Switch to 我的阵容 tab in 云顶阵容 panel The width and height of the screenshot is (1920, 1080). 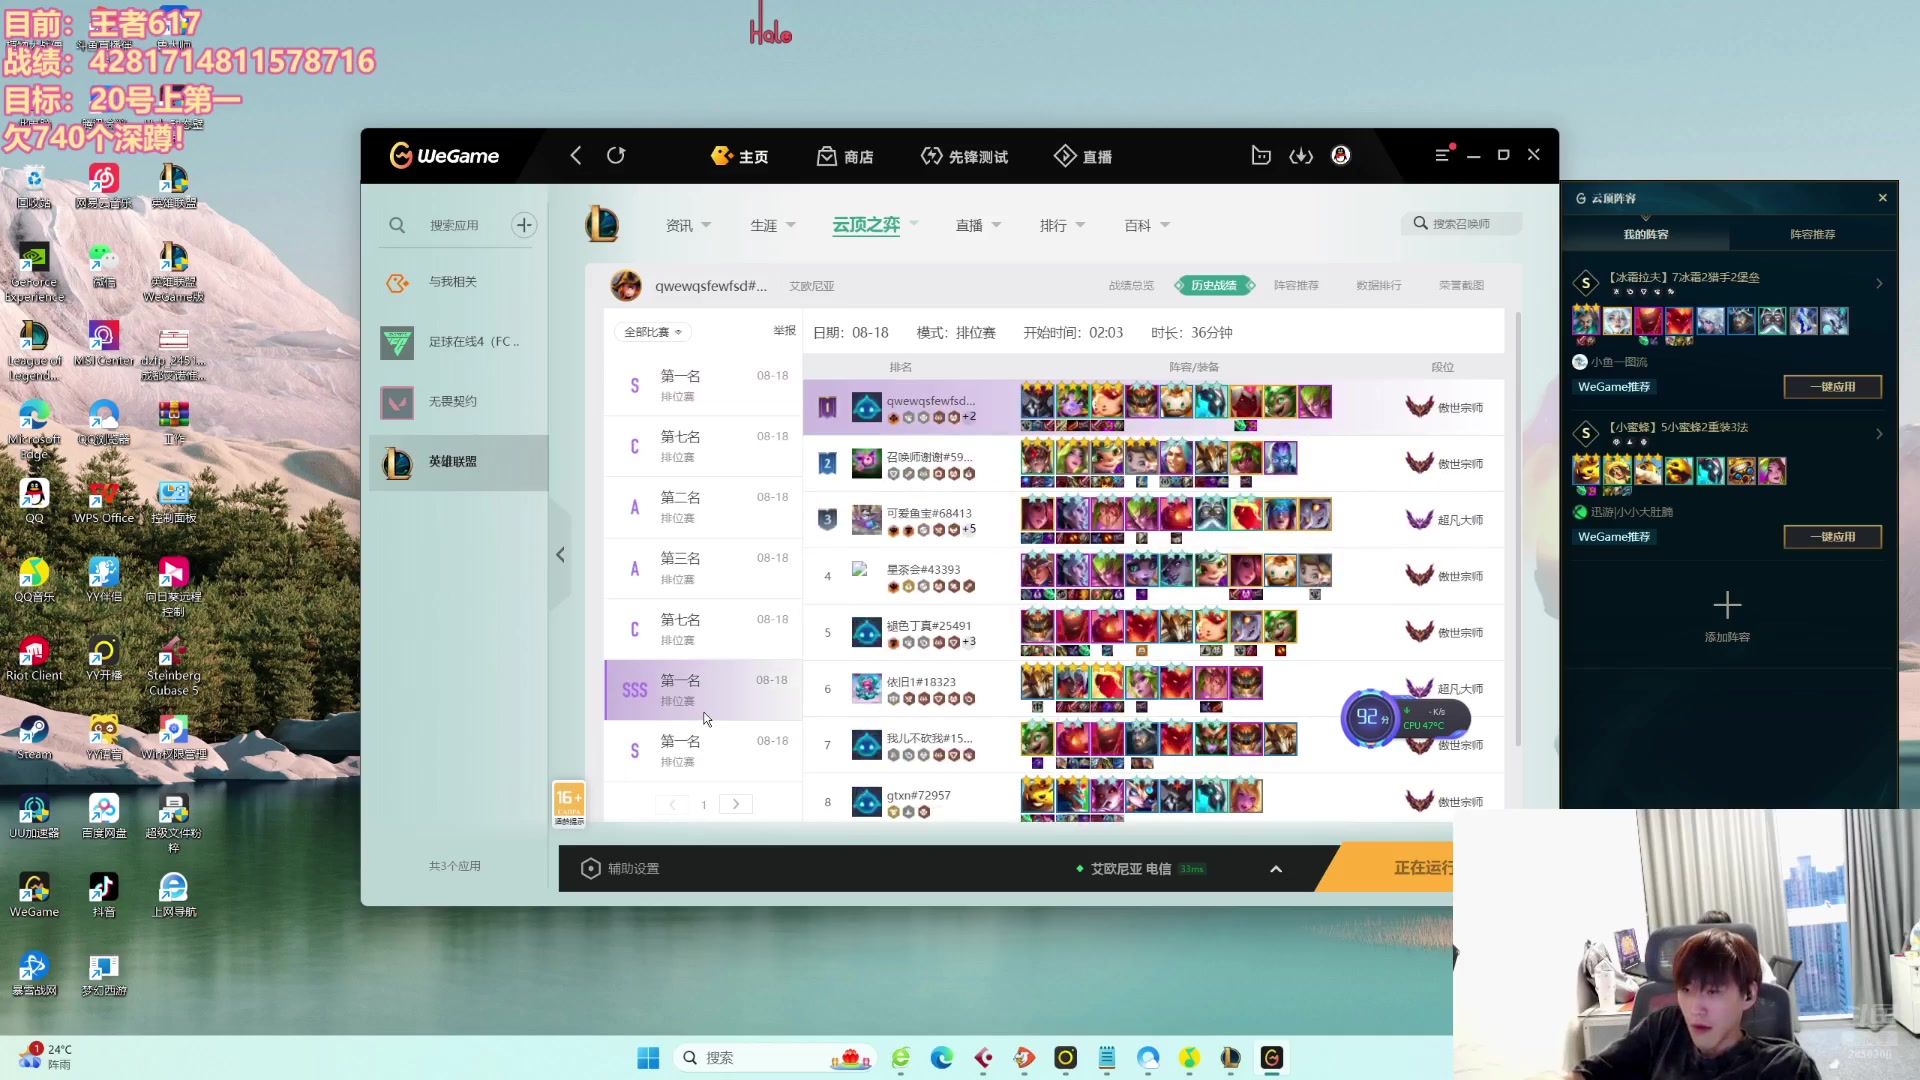point(1645,234)
